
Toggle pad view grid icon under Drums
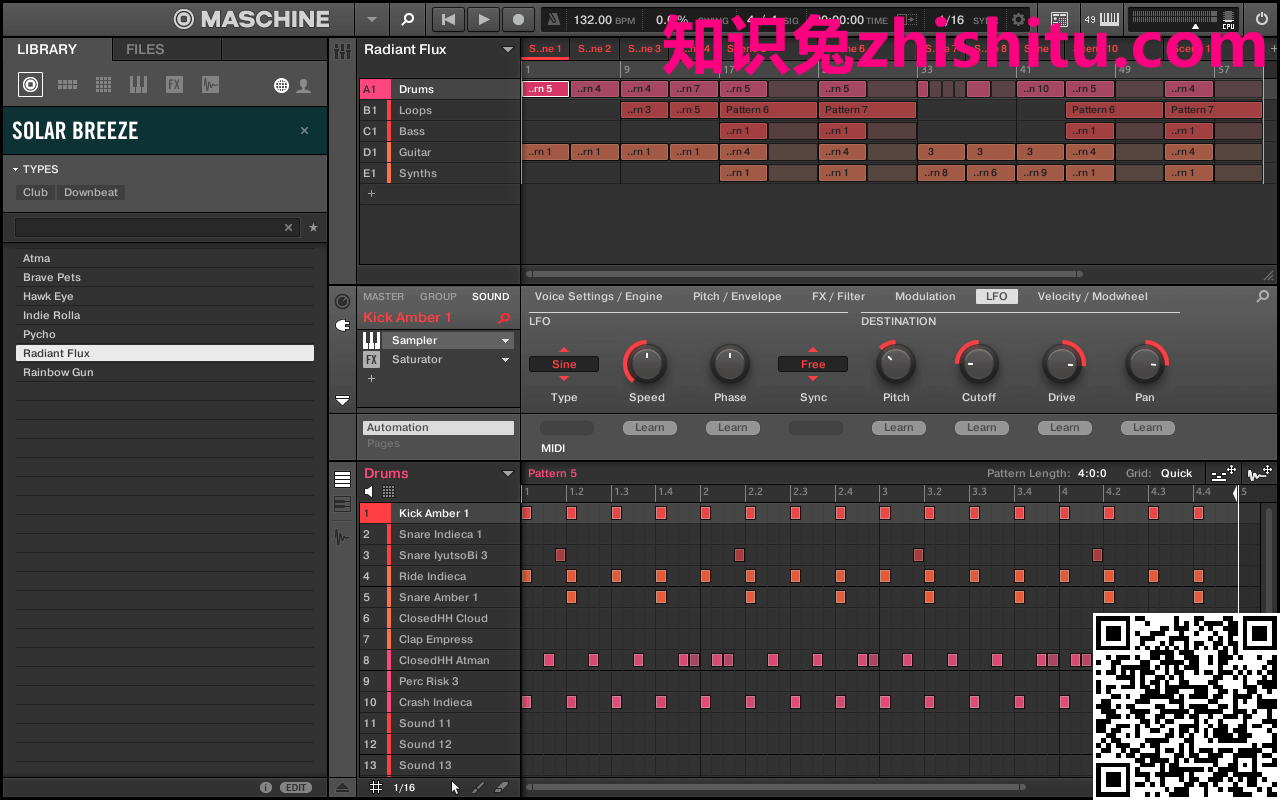(x=388, y=492)
